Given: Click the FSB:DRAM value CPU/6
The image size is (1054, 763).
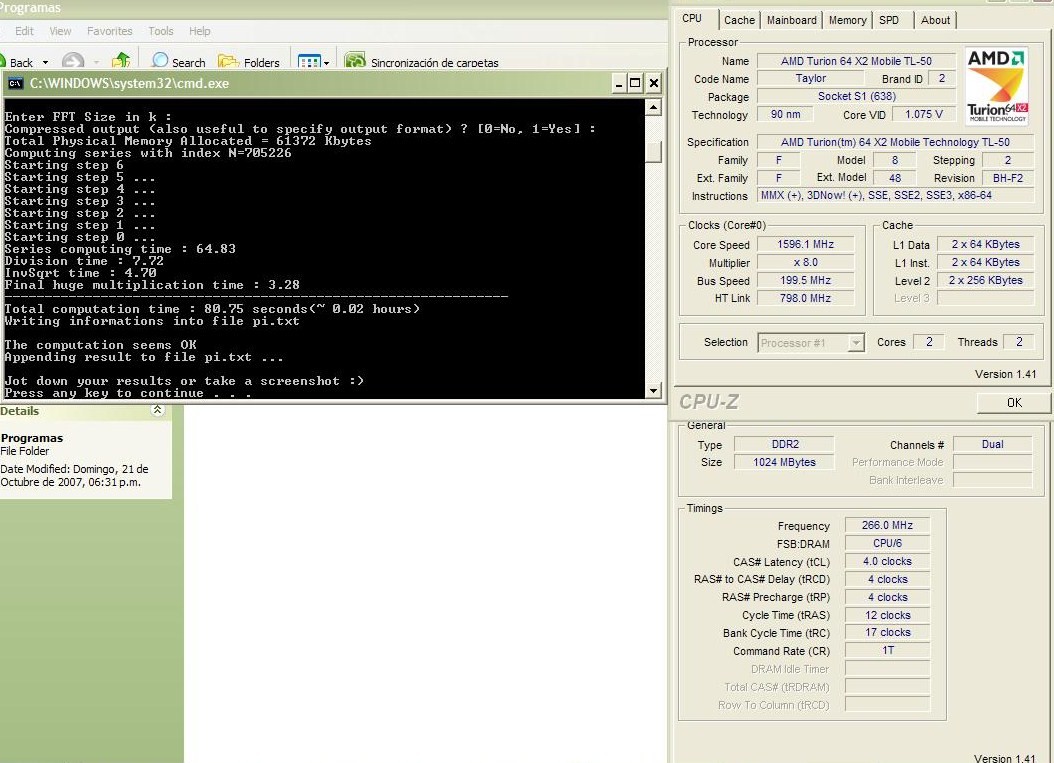Looking at the screenshot, I should coord(887,543).
